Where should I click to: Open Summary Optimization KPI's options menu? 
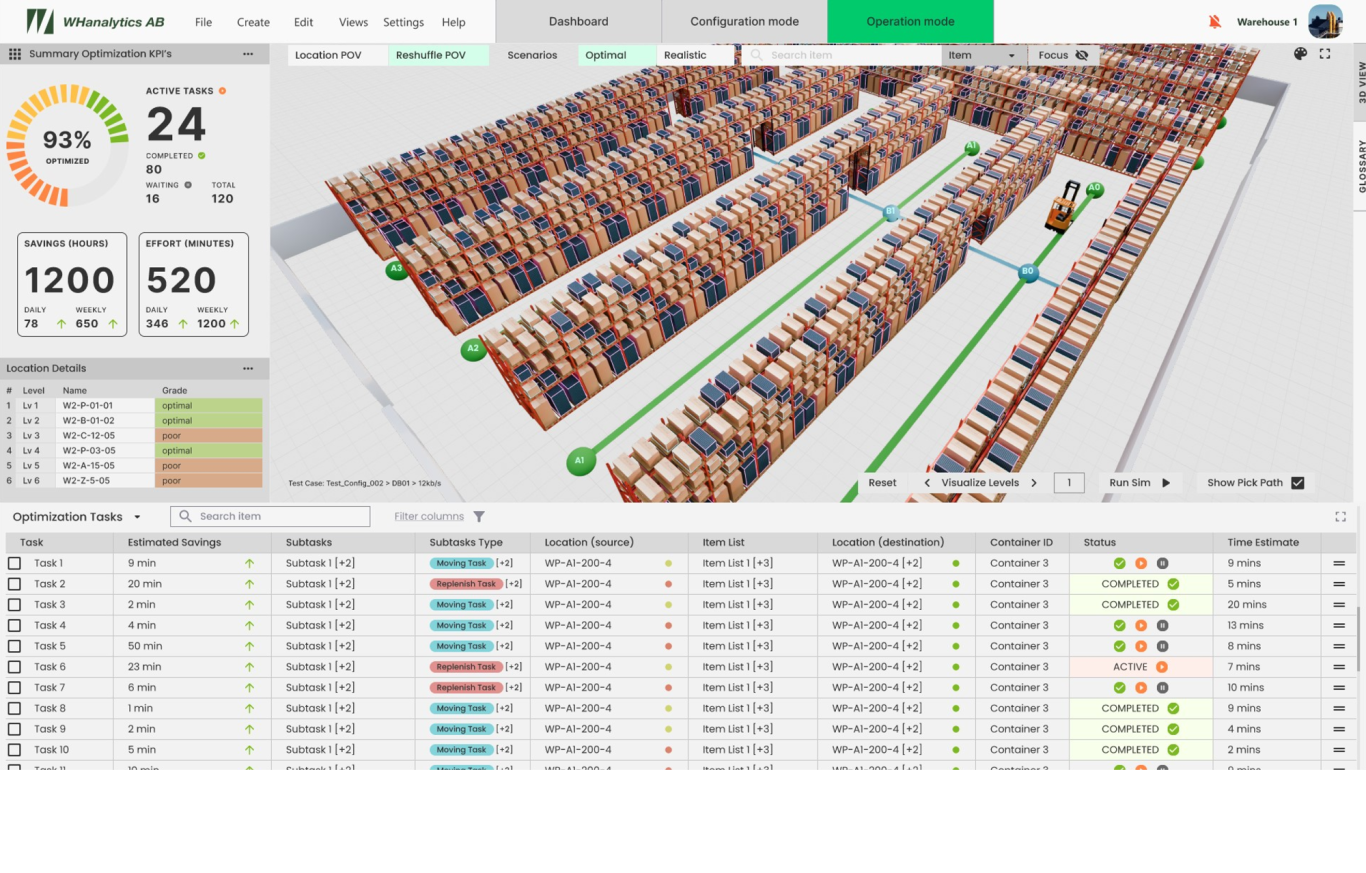pyautogui.click(x=248, y=54)
